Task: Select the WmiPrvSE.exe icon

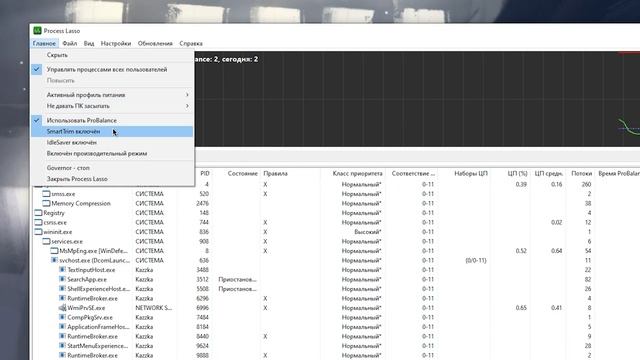Action: pos(62,308)
